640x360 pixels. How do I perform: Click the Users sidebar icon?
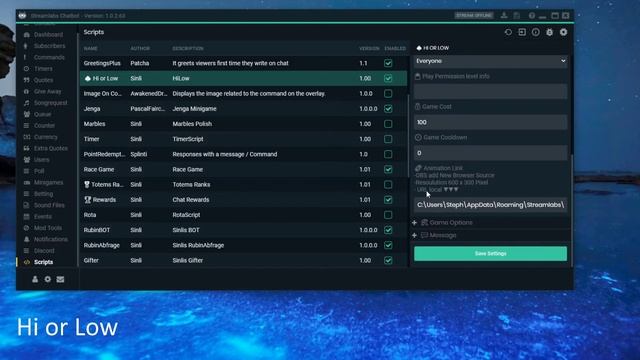click(x=27, y=160)
